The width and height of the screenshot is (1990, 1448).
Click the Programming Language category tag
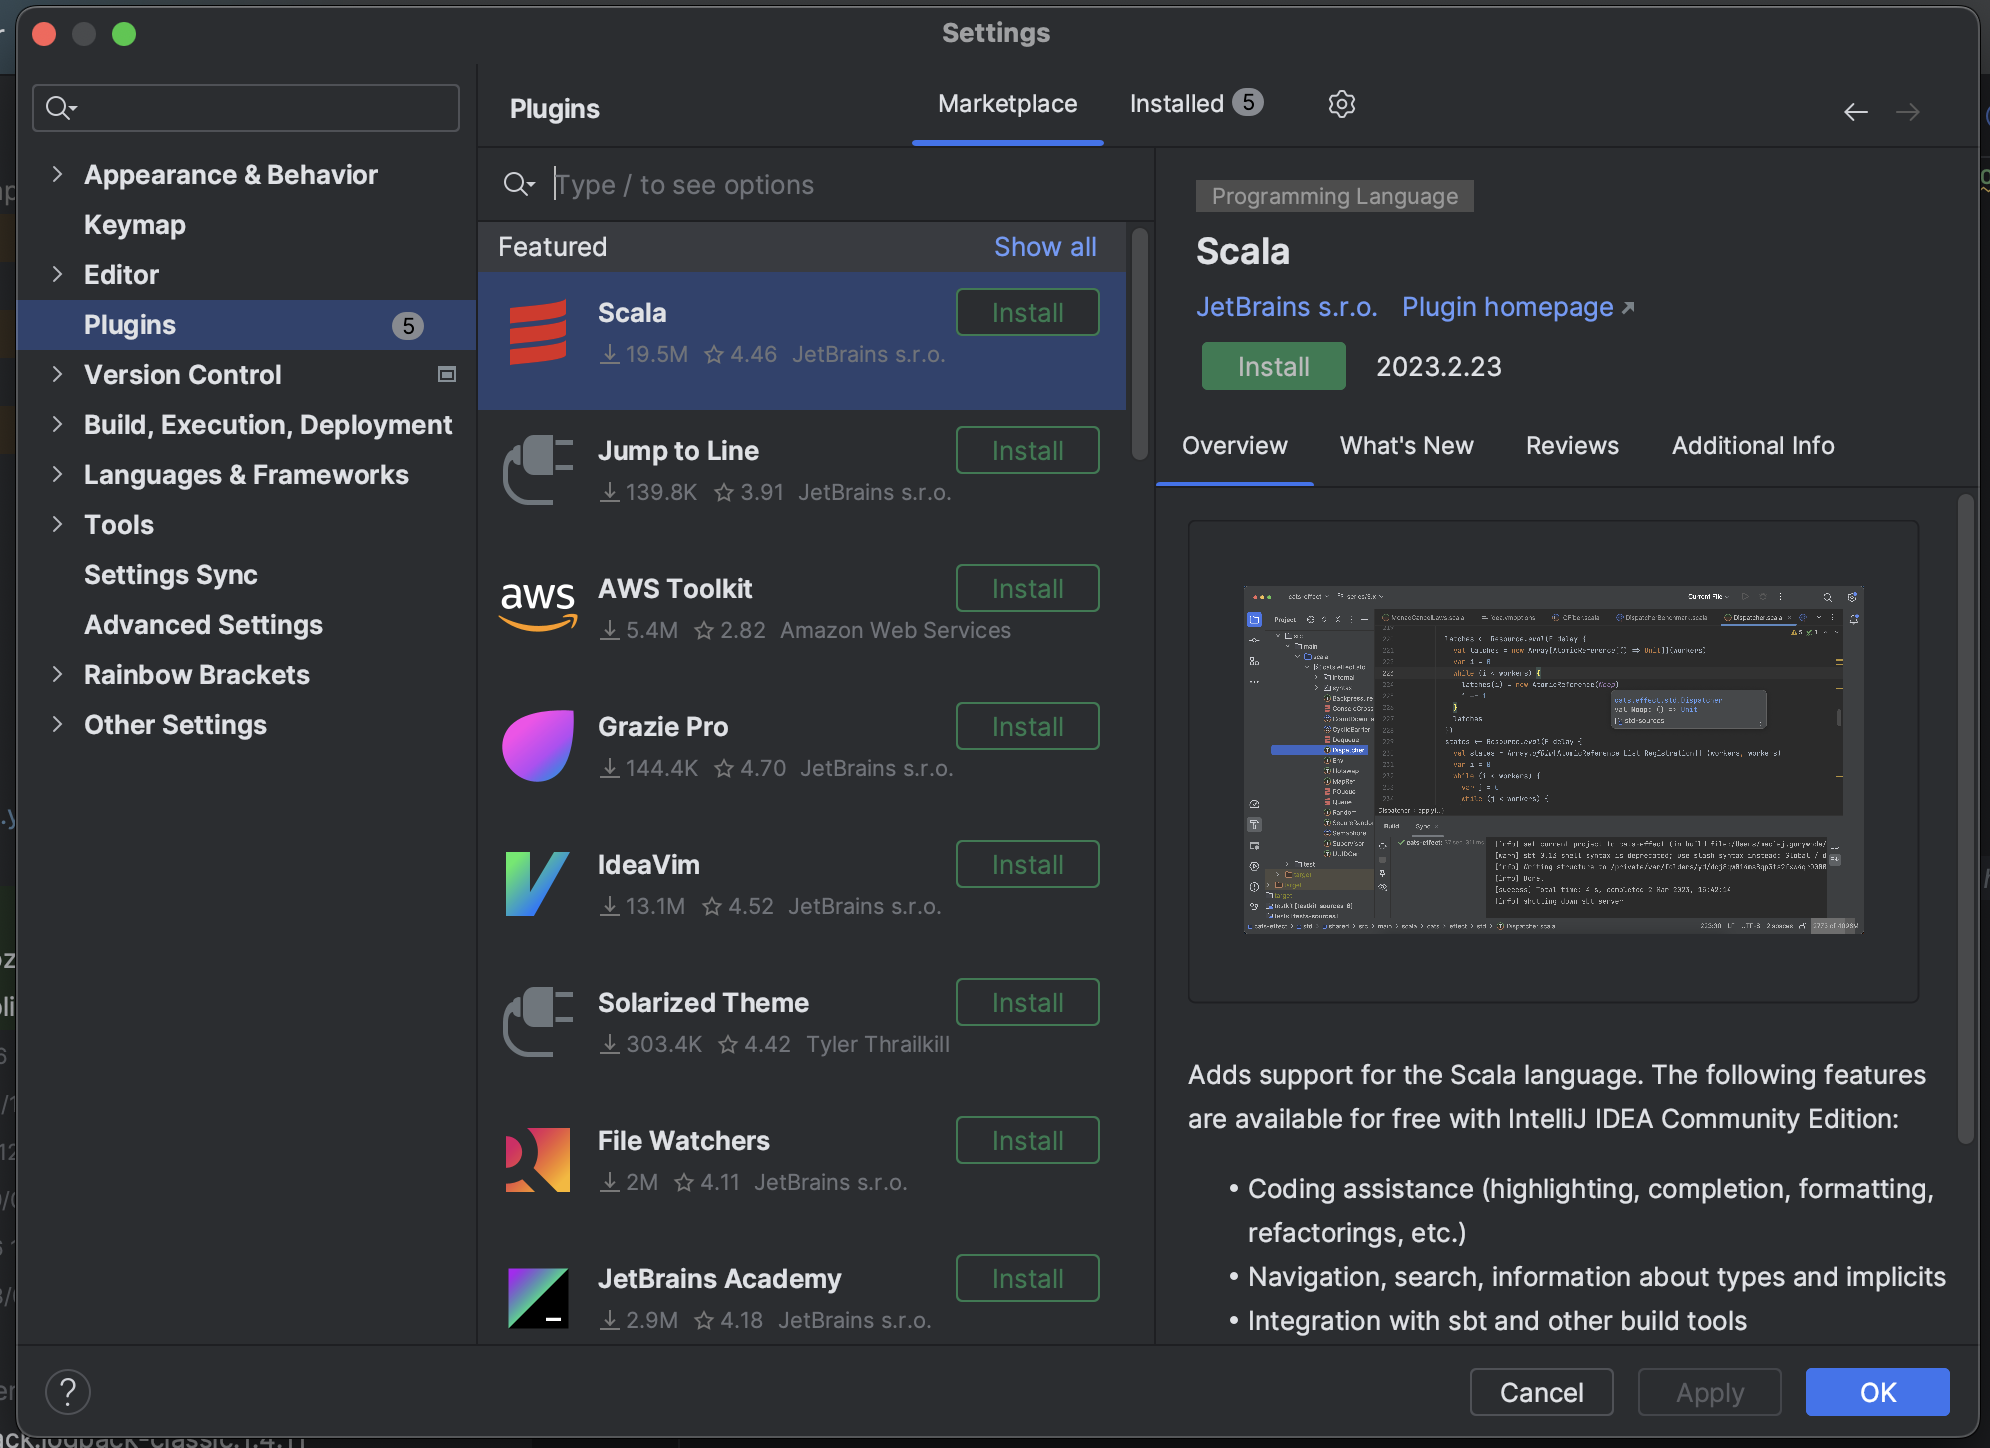click(x=1334, y=196)
